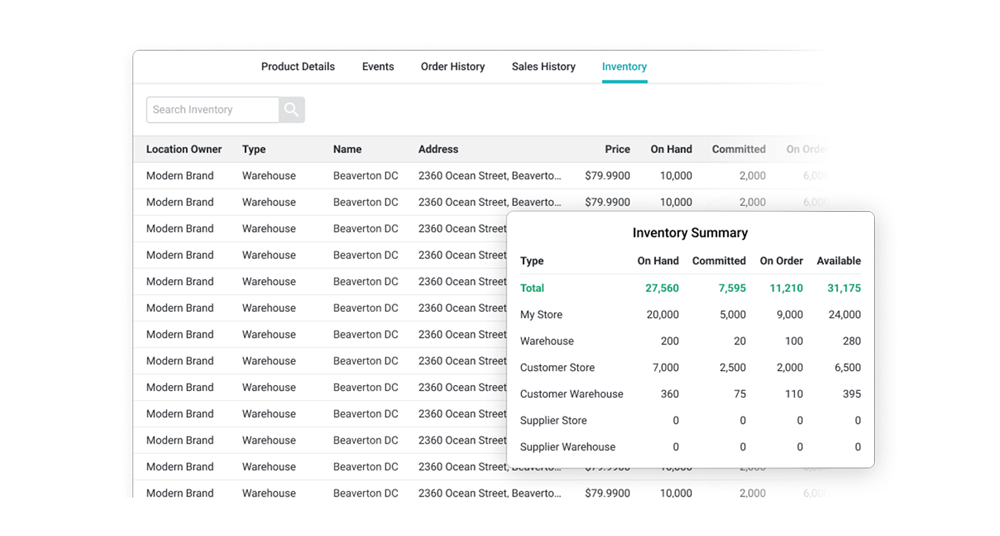The width and height of the screenshot is (1000, 536).
Task: Click the Available column header in summary
Action: (838, 261)
